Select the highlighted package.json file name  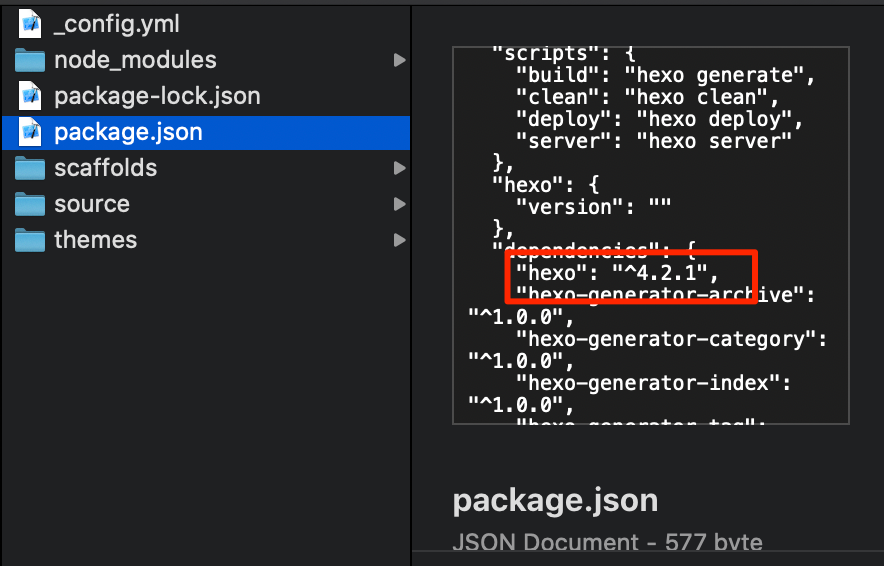point(128,132)
